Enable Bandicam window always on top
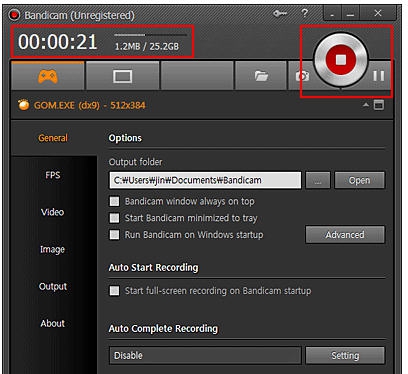408x374 pixels. pos(114,201)
